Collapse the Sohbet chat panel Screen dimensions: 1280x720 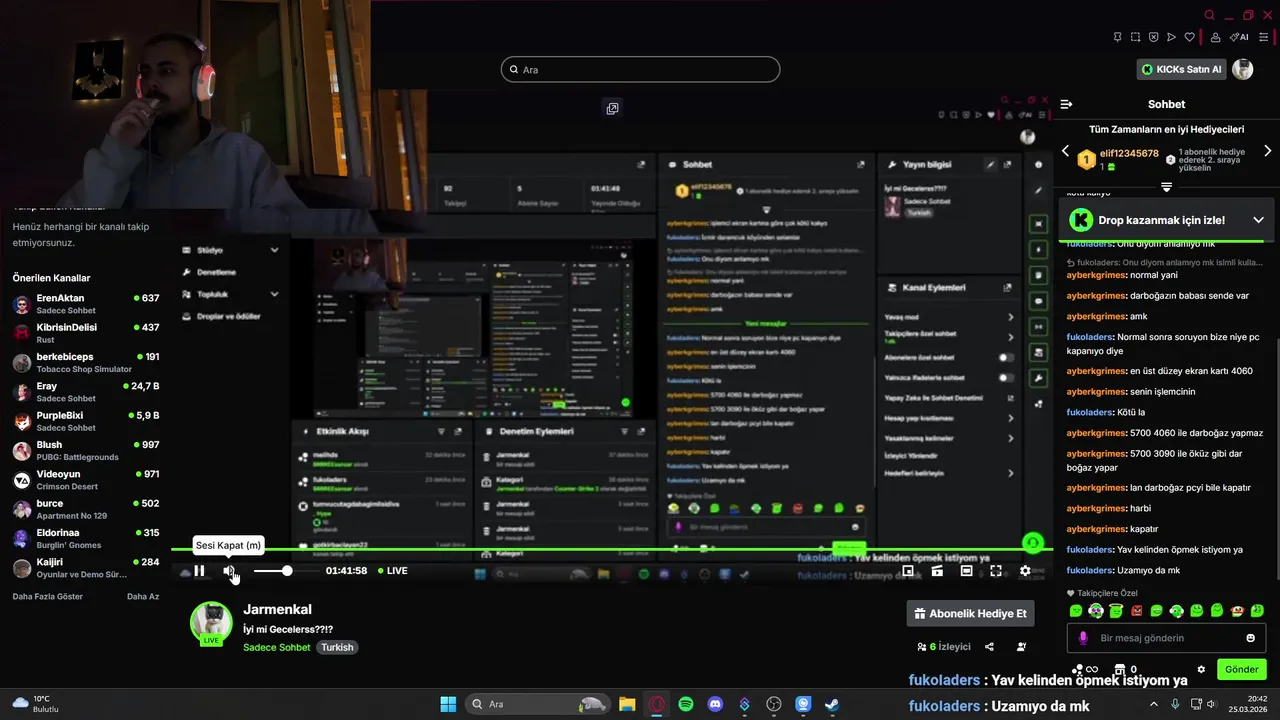pyautogui.click(x=1067, y=104)
